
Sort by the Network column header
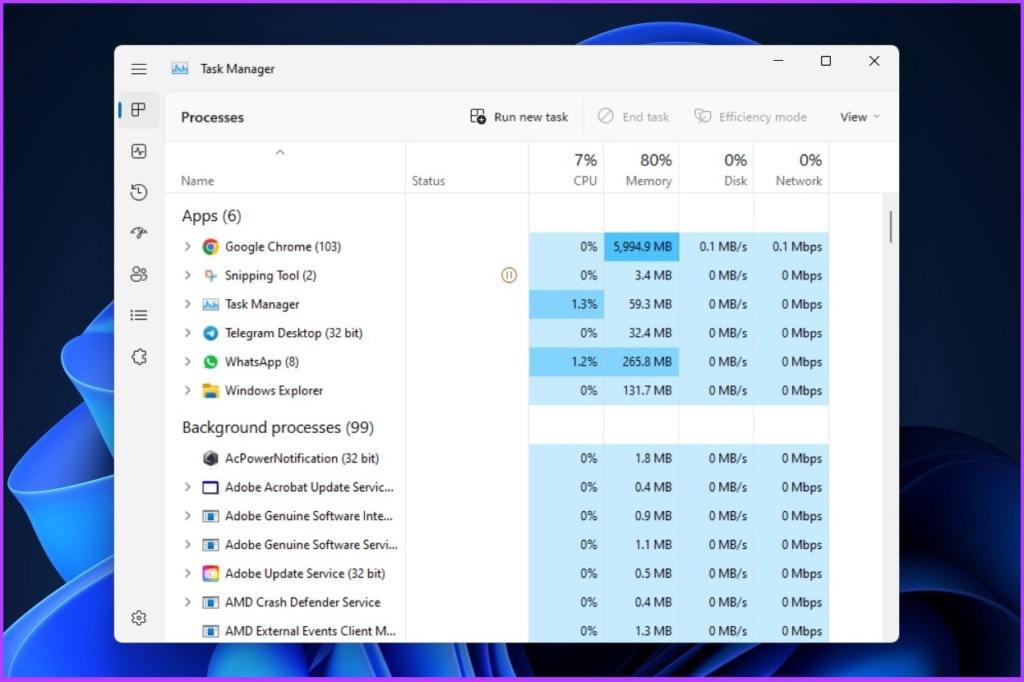(x=792, y=168)
